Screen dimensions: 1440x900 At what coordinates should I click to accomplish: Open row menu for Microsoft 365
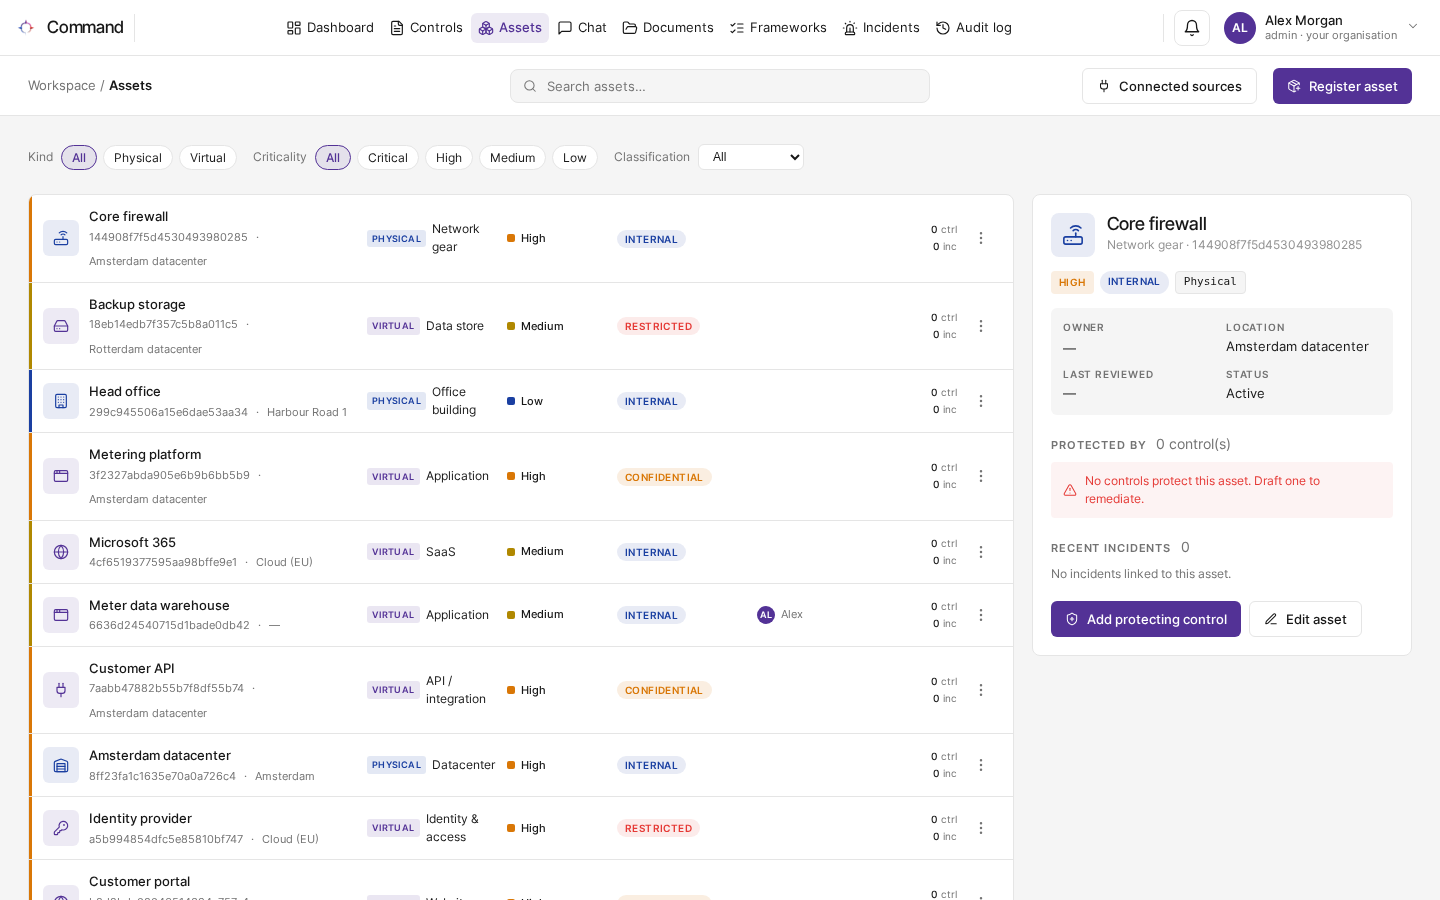click(981, 552)
